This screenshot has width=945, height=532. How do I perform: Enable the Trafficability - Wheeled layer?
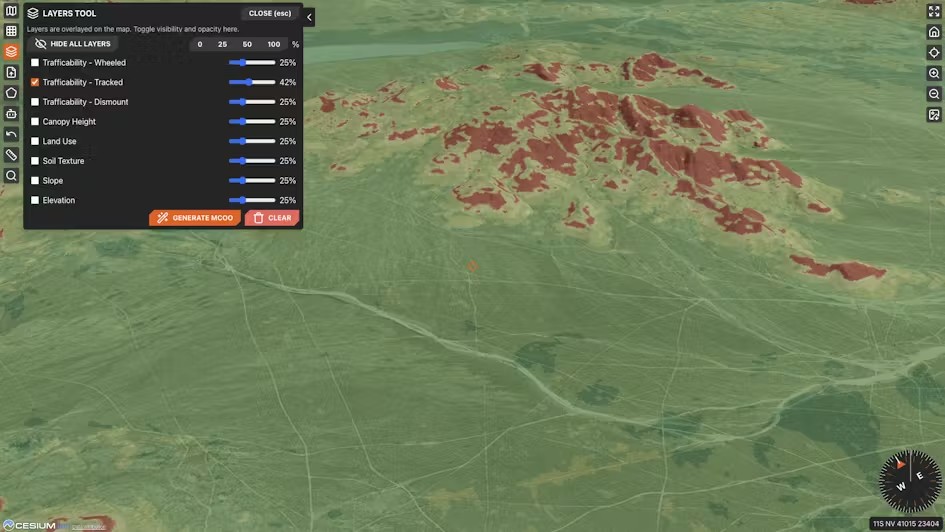(35, 63)
